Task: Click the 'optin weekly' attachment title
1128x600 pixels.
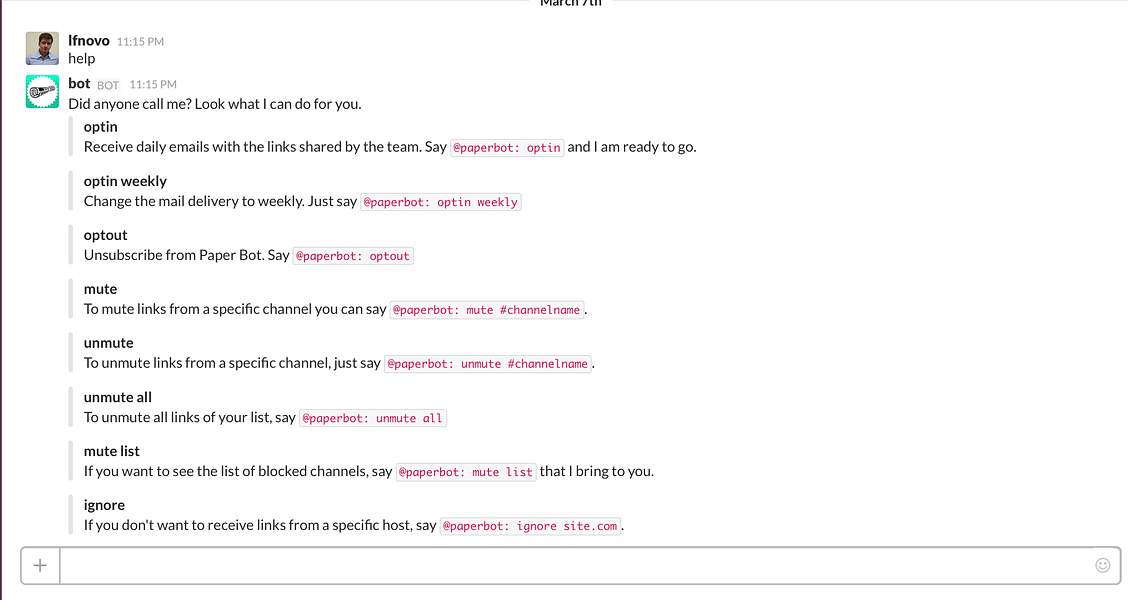Action: pos(125,181)
